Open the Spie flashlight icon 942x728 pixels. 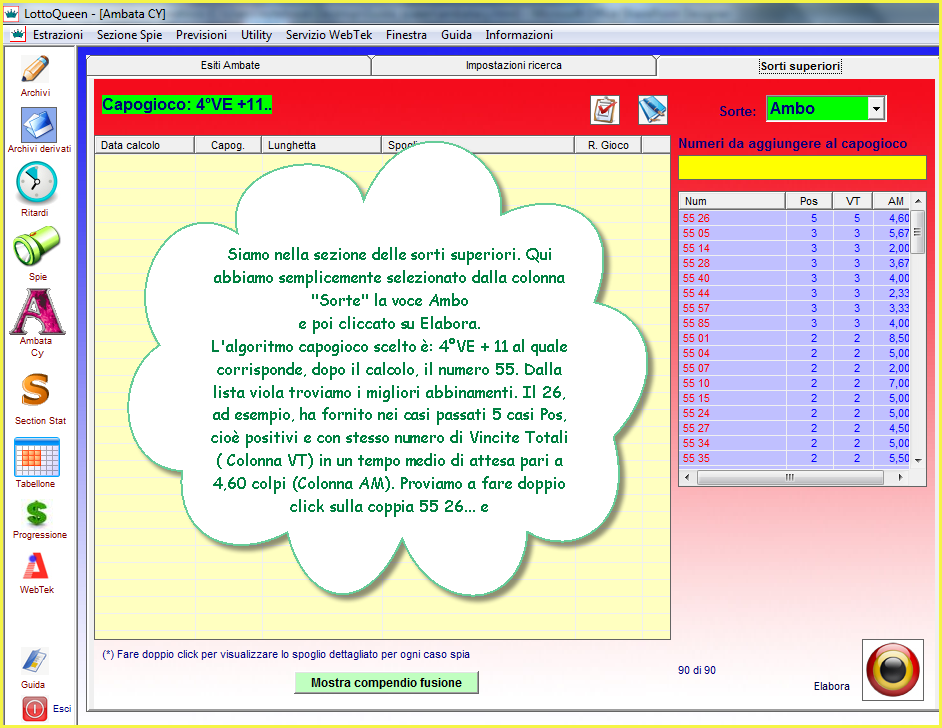(37, 246)
